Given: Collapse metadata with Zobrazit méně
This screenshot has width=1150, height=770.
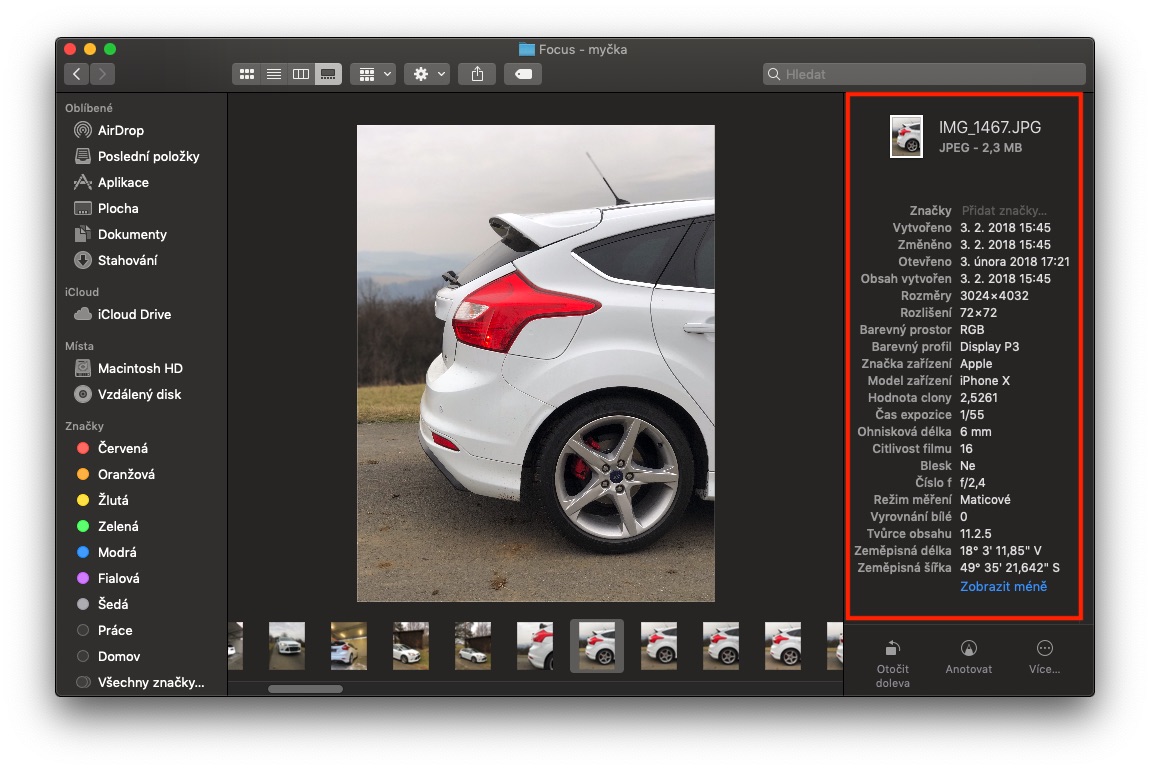Looking at the screenshot, I should pyautogui.click(x=1003, y=586).
